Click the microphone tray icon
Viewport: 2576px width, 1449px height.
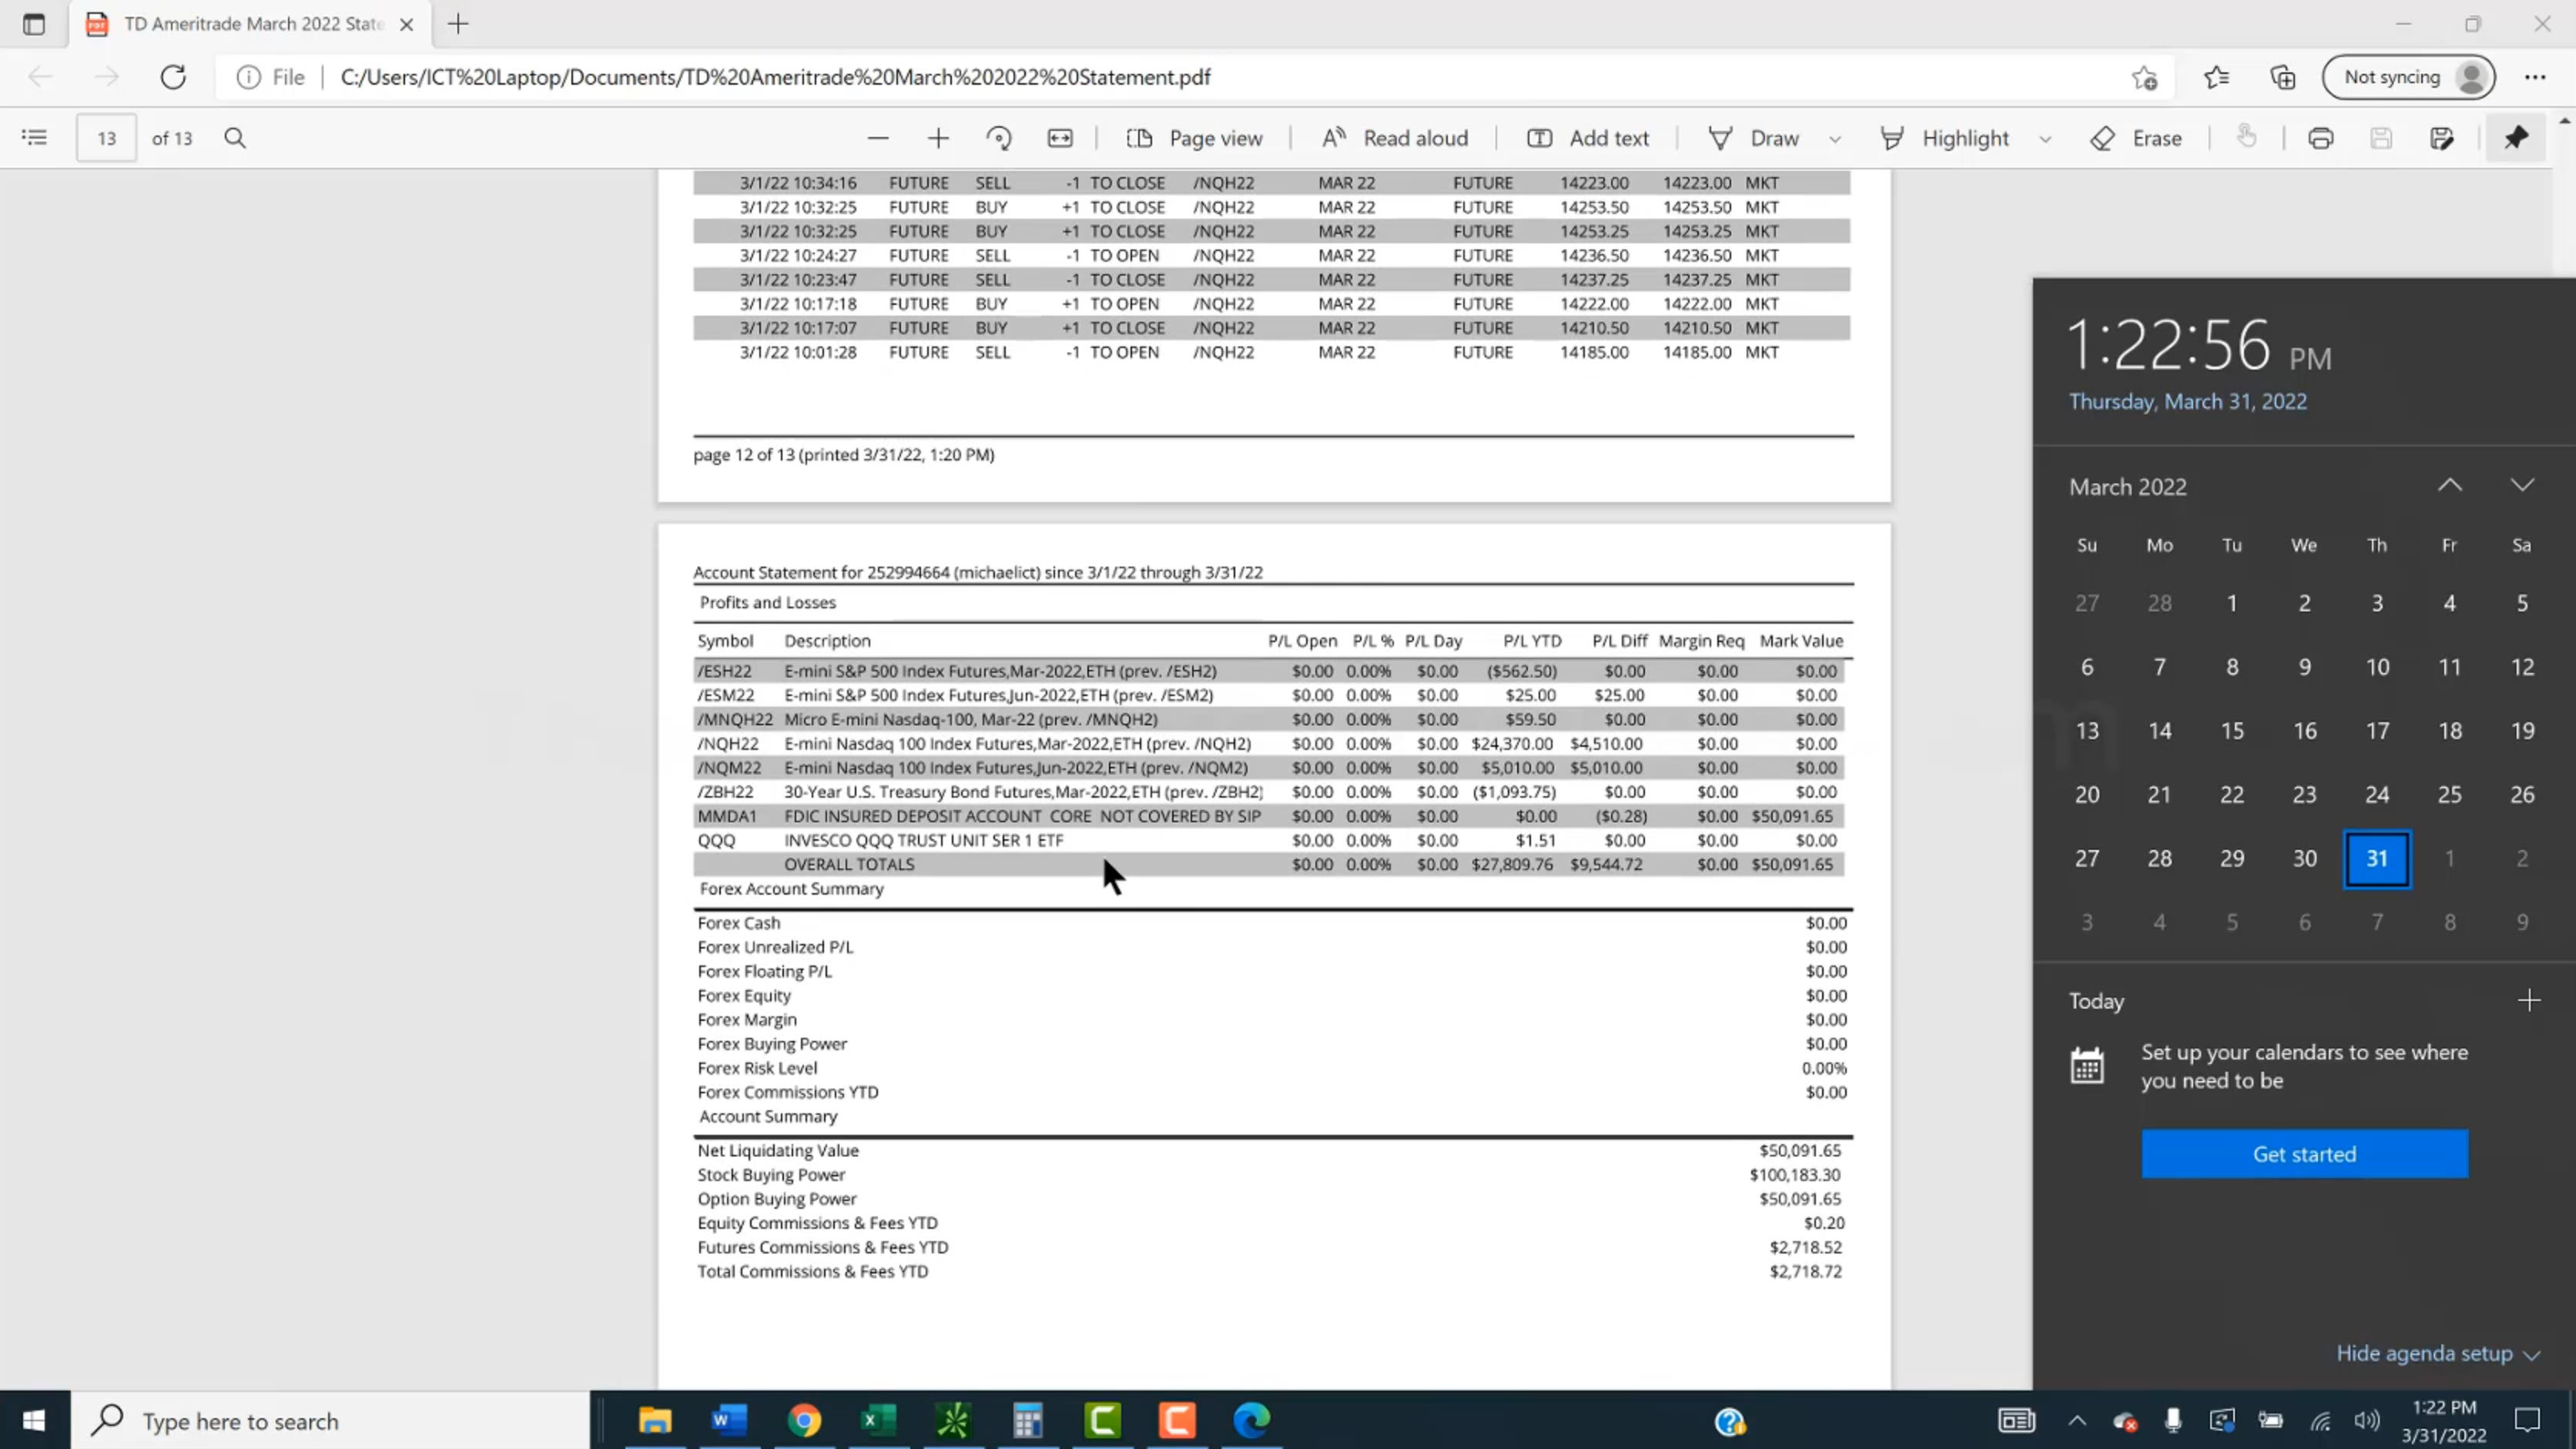2173,1420
